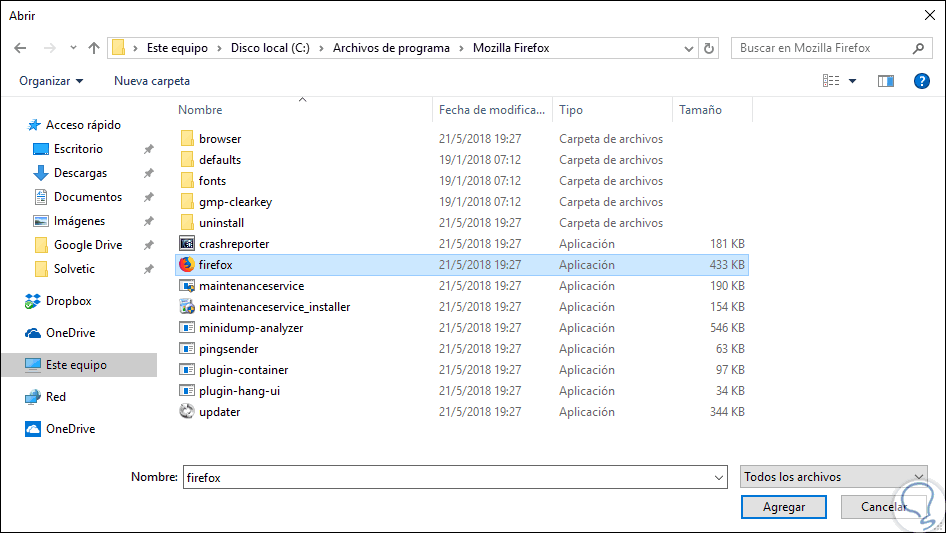Click the Help question mark icon
Viewport: 946px width, 533px height.
point(922,81)
